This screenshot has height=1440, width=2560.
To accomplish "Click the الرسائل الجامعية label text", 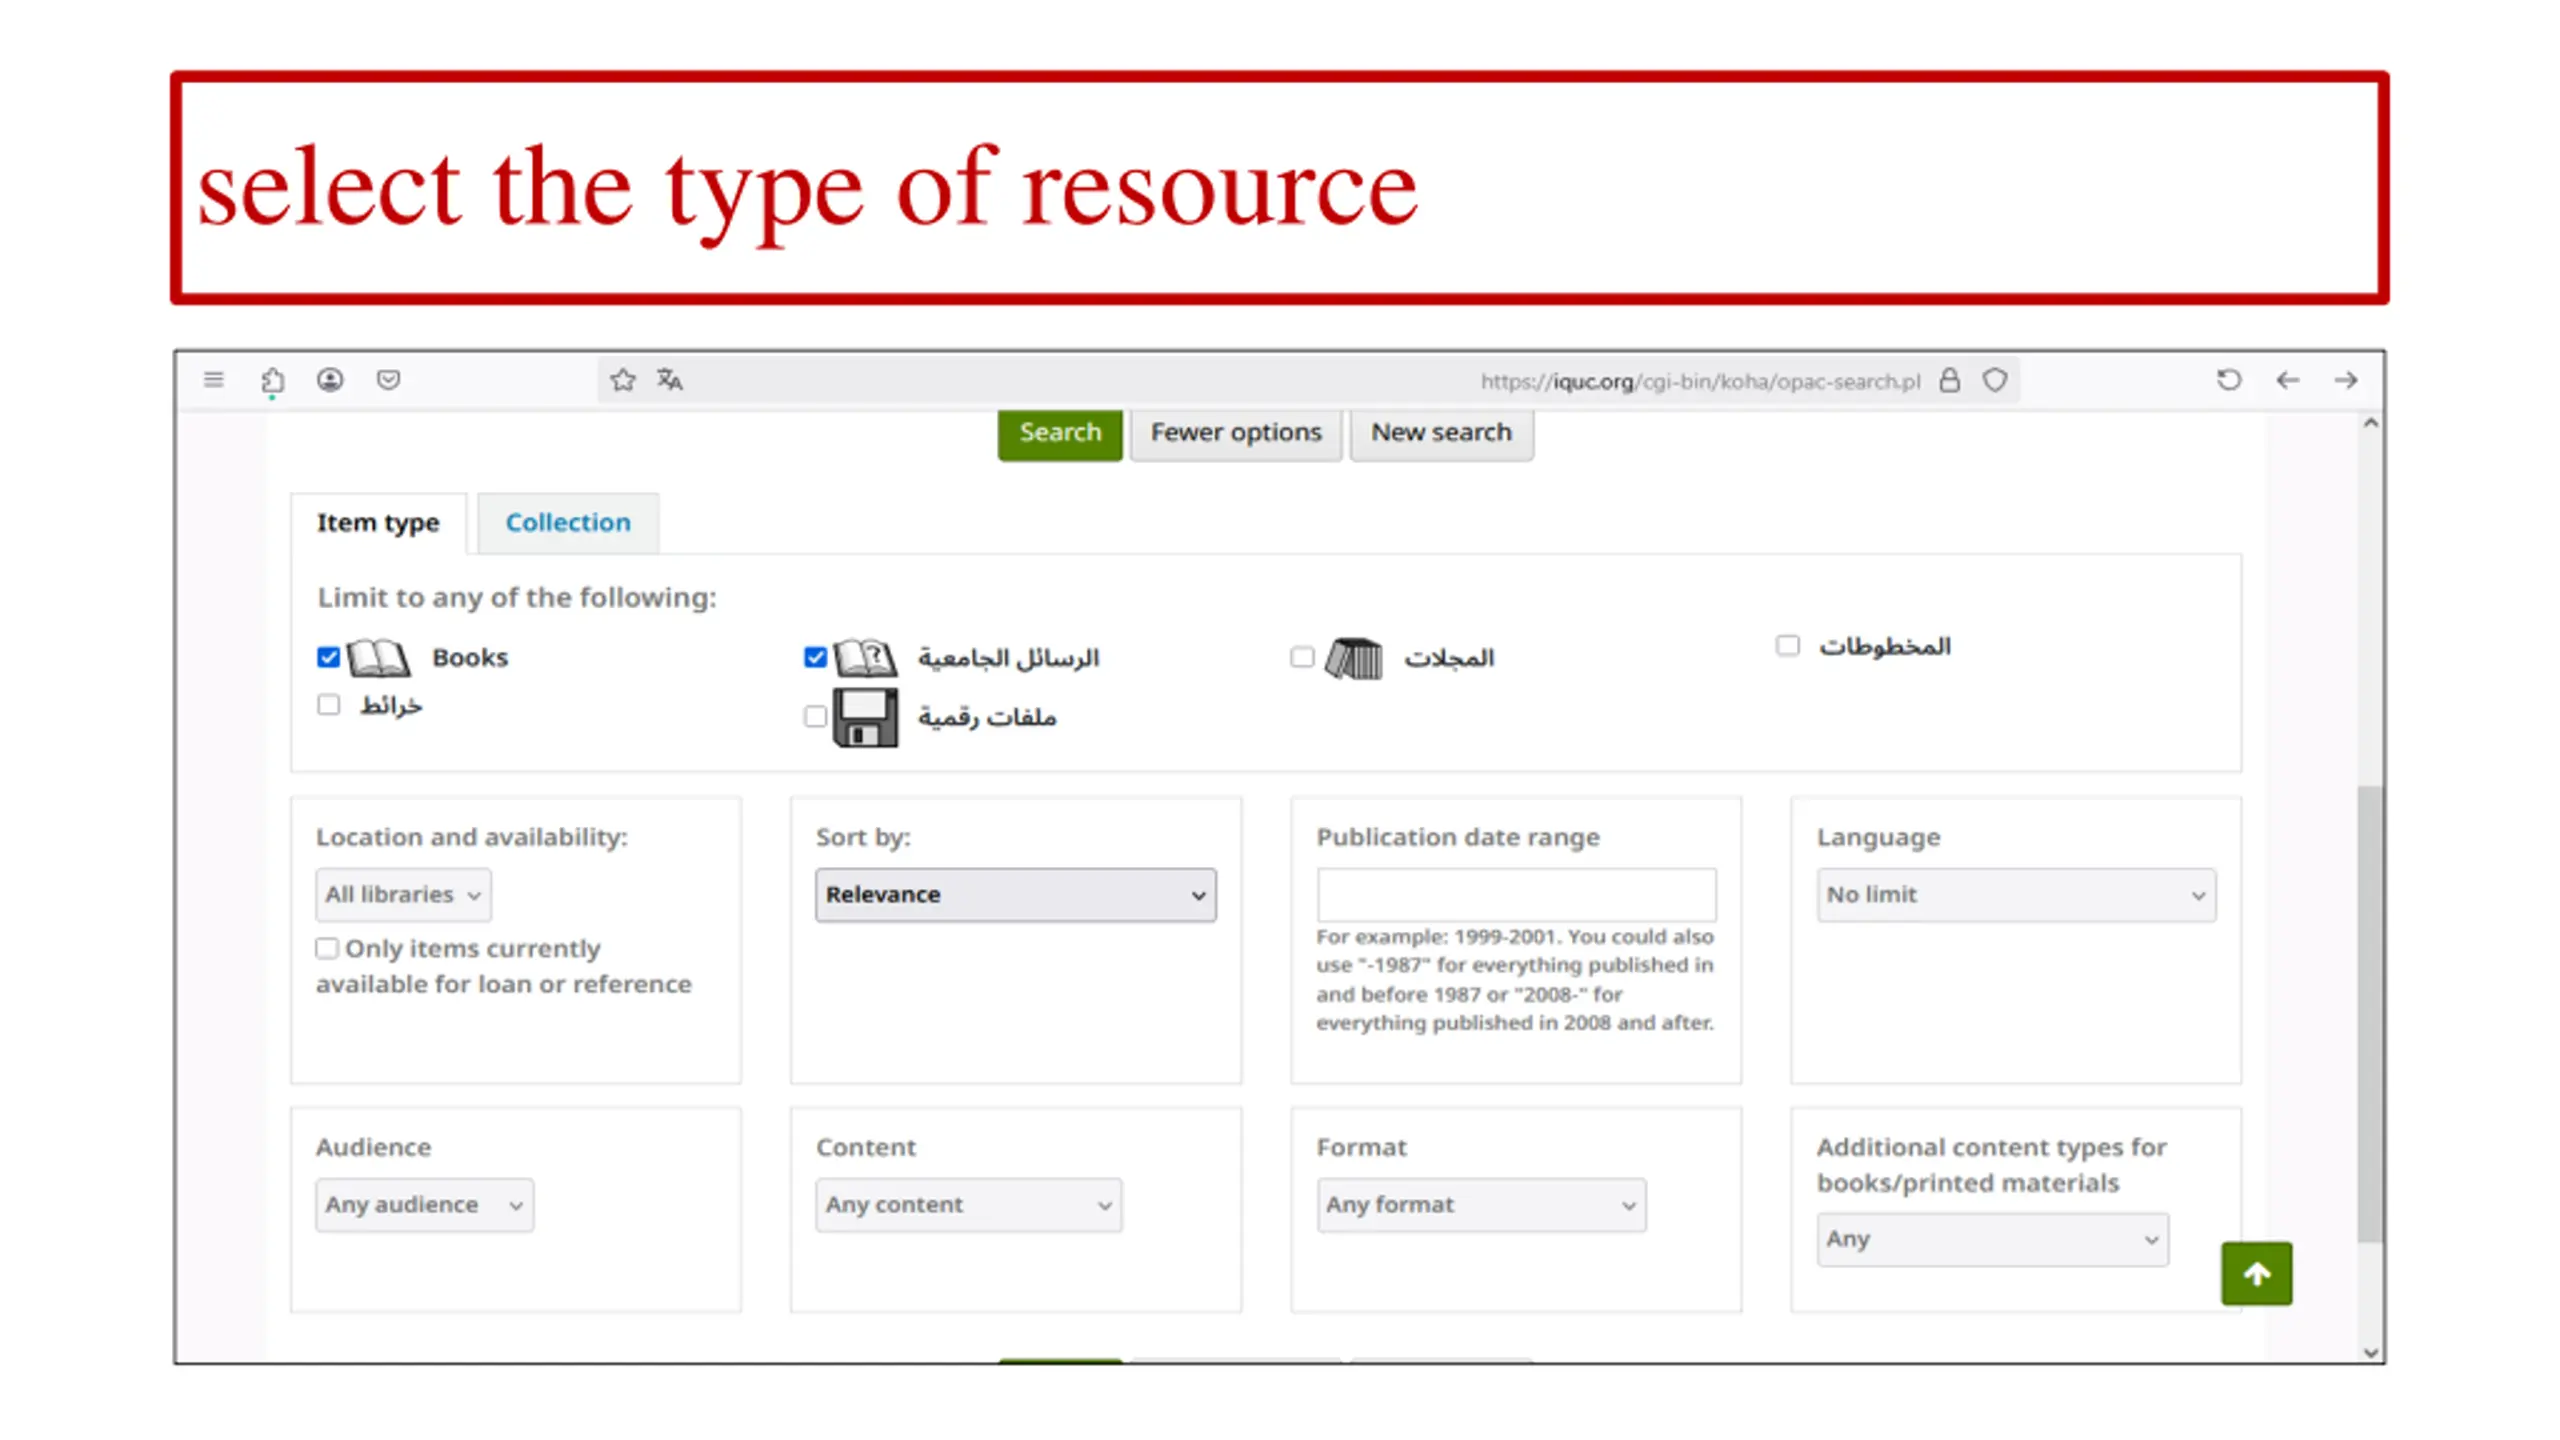I will pyautogui.click(x=1008, y=657).
